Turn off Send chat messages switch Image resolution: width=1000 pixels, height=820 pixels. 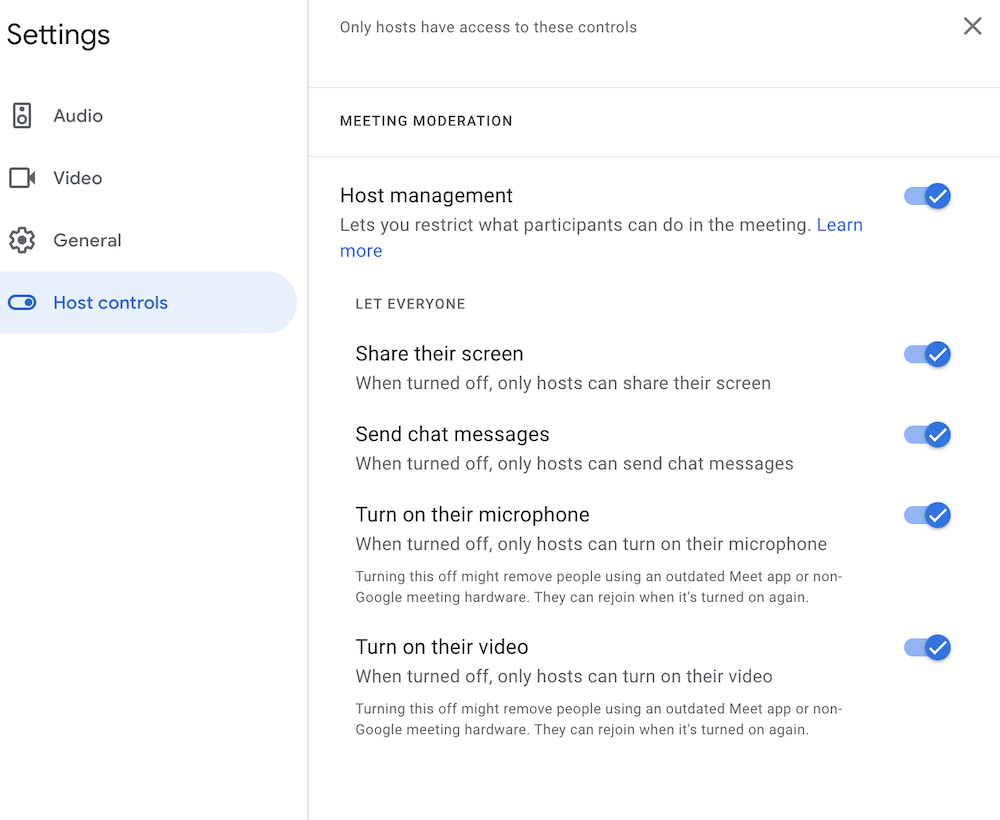927,434
